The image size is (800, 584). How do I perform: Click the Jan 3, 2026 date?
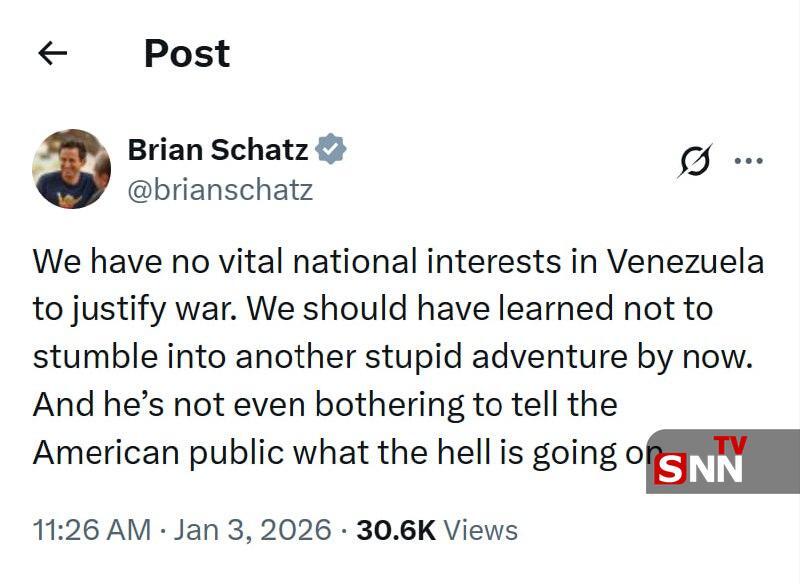252,529
